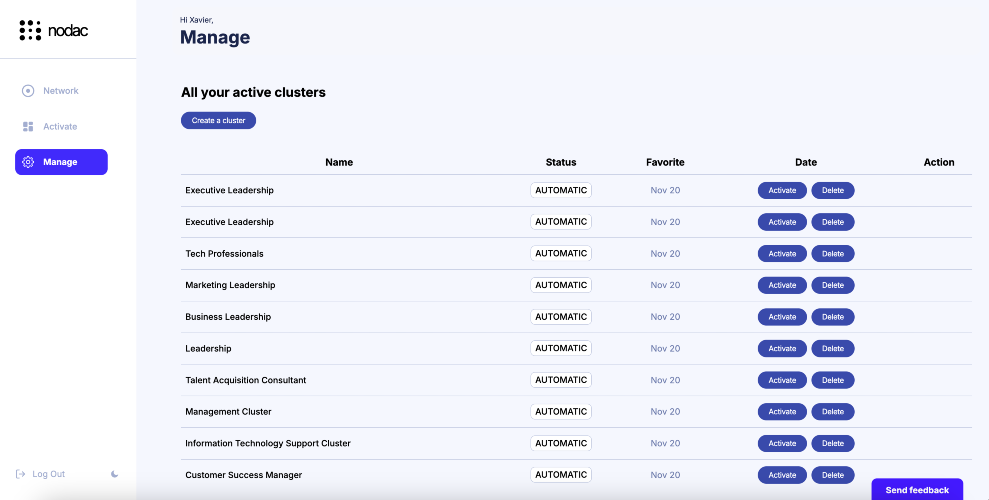Select the Tech Professionals name cell
Screen dimensions: 989x500
pos(224,253)
